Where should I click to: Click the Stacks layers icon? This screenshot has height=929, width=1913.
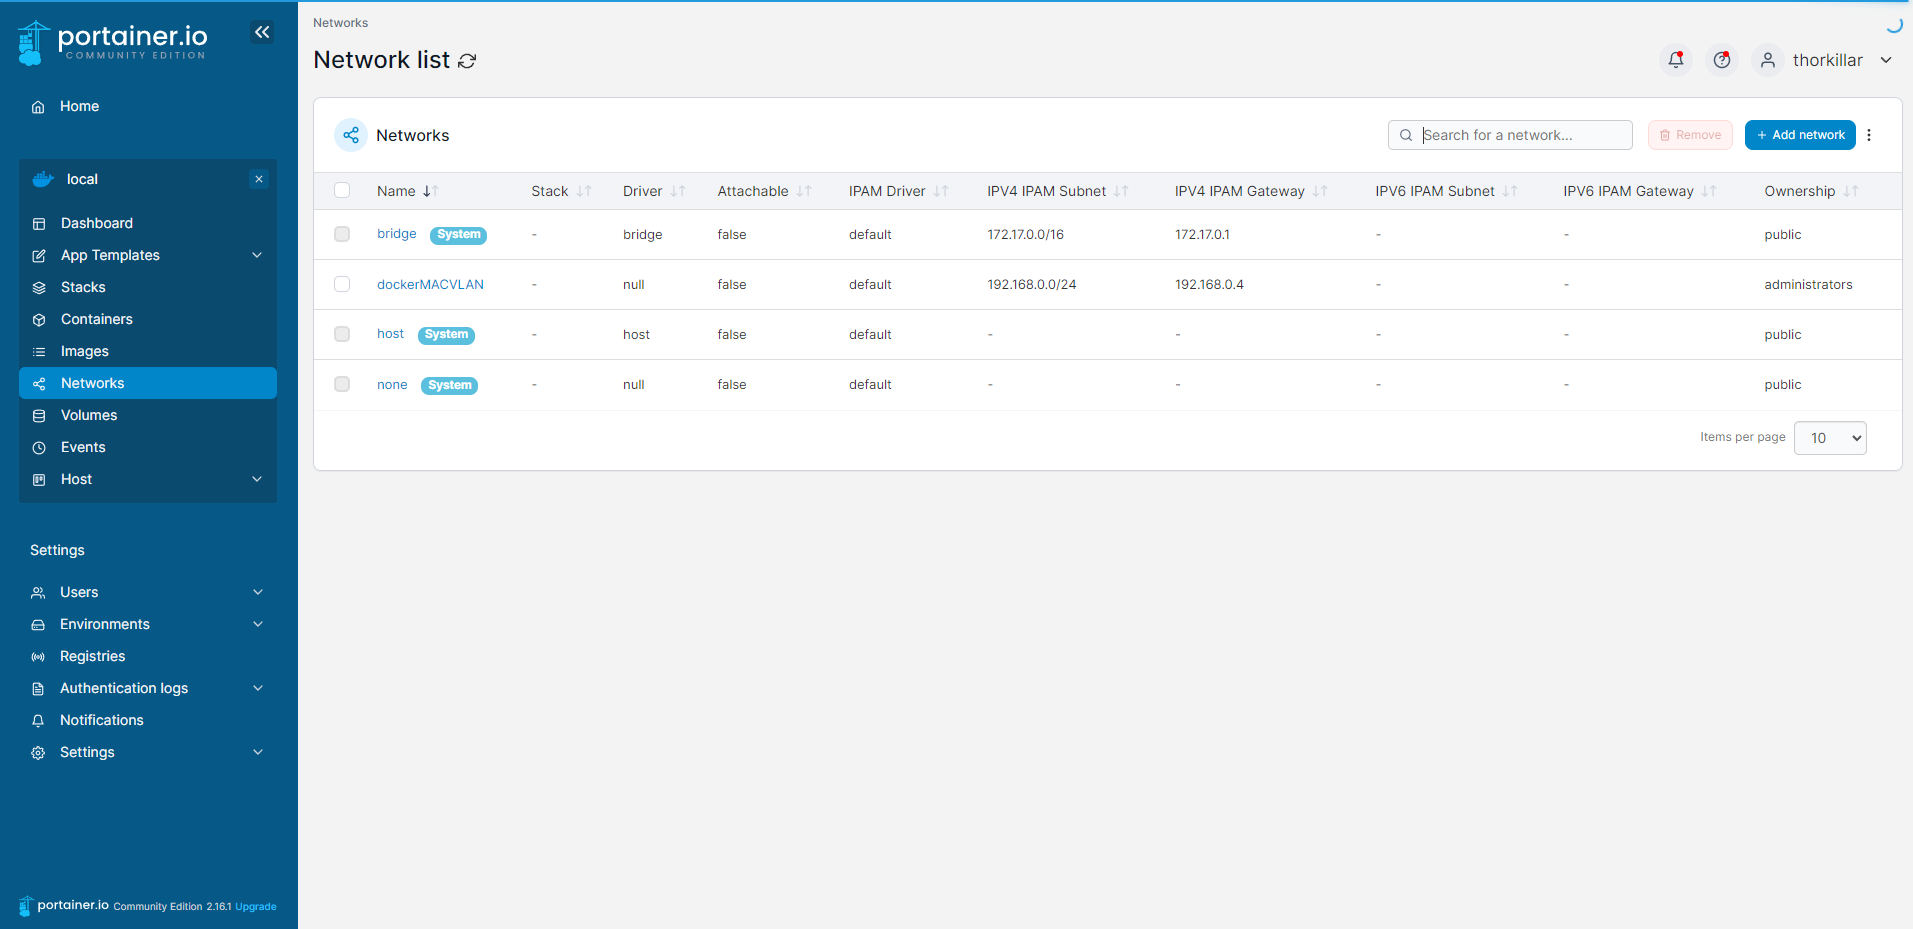click(39, 288)
